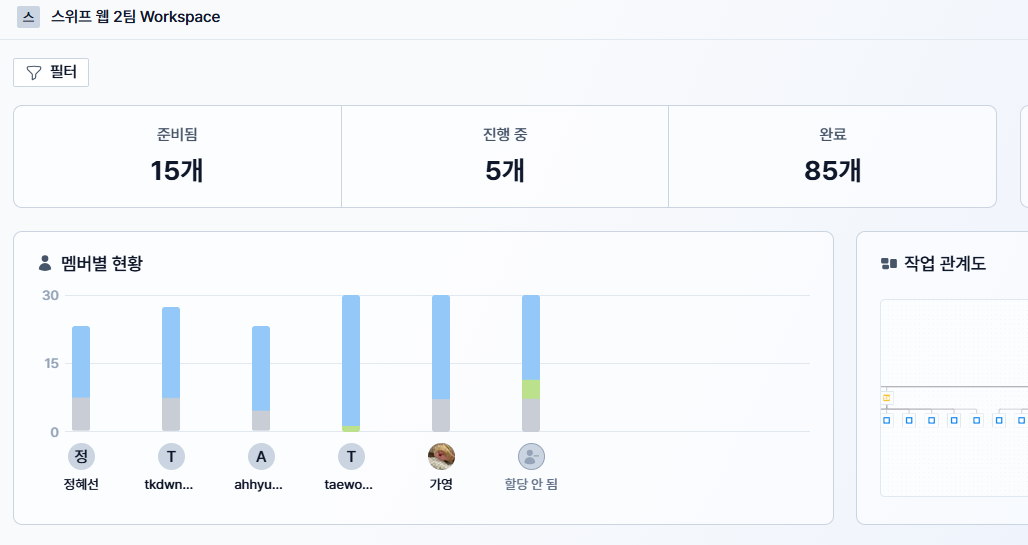The image size is (1028, 545).
Task: Click the tkdwn member avatar
Action: click(171, 457)
